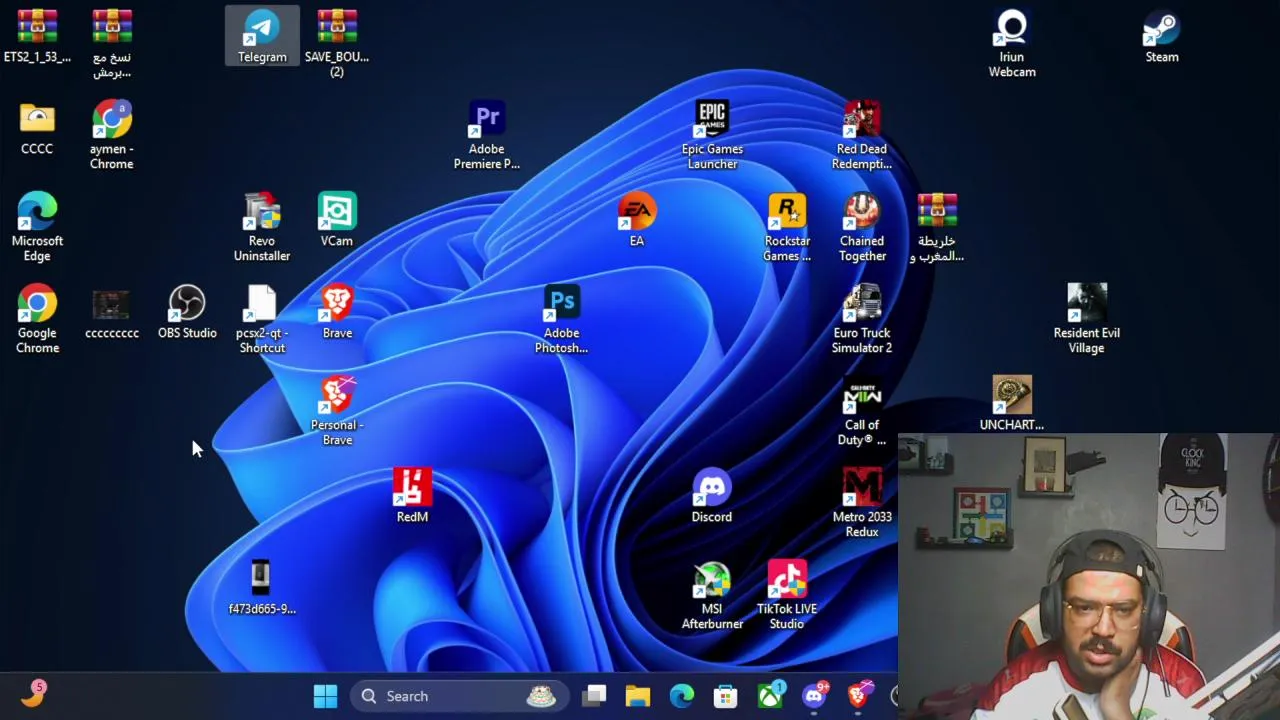Screen dimensions: 1280x720
Task: Open the Discord desktop shortcut
Action: [712, 496]
